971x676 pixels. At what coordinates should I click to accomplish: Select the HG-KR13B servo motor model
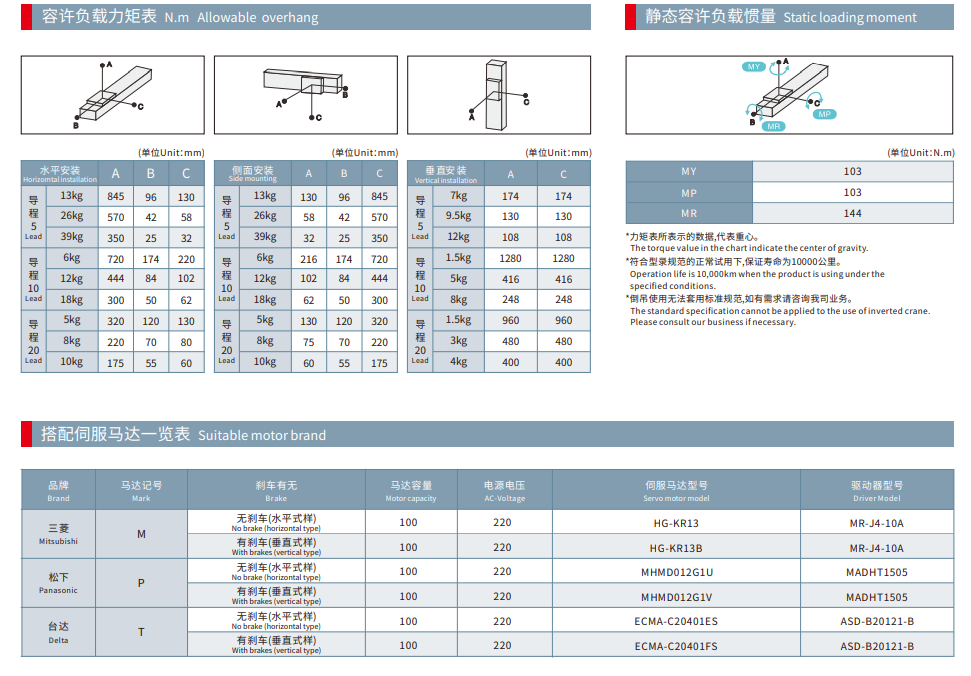pos(676,547)
